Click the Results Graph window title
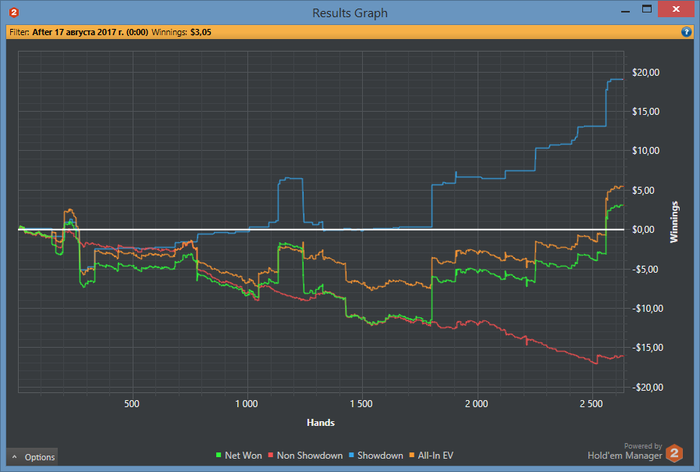This screenshot has width=700, height=472. tap(350, 13)
